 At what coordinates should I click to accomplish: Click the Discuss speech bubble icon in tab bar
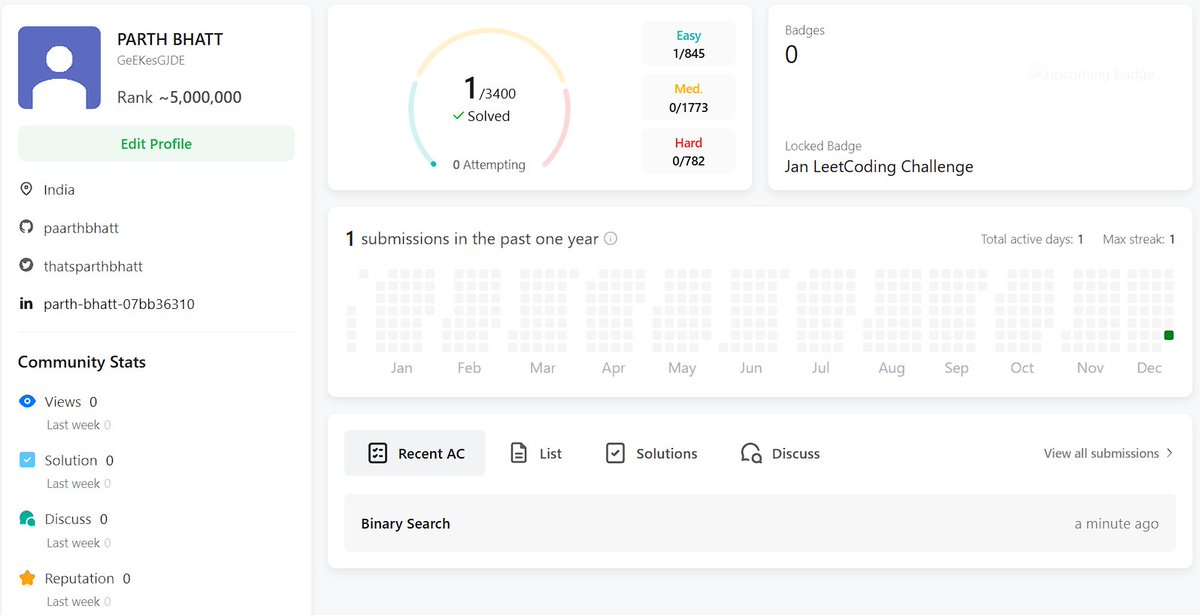click(751, 453)
